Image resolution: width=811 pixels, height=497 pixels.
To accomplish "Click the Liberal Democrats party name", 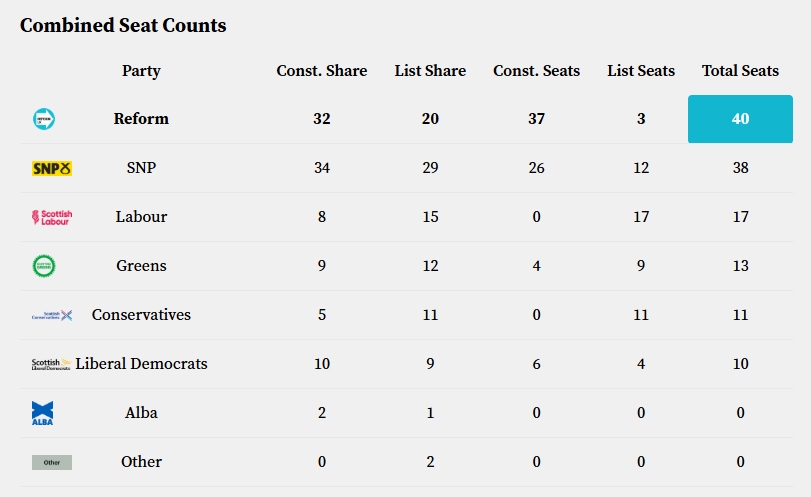I will coord(141,364).
